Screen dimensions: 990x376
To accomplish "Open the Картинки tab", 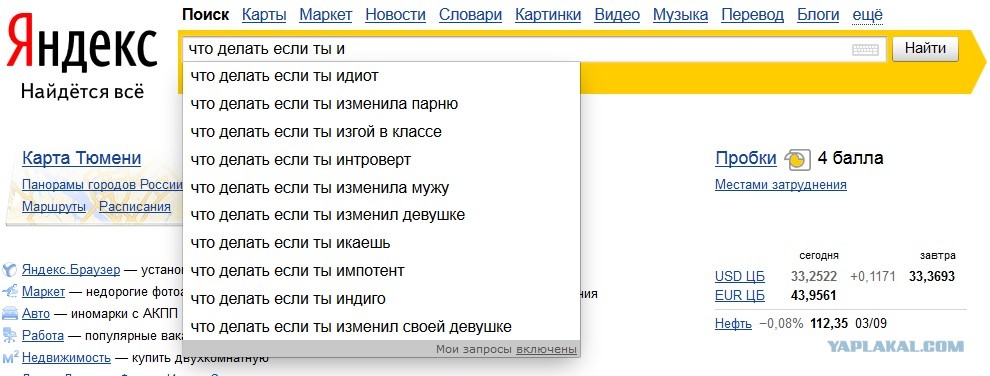I will pos(548,15).
